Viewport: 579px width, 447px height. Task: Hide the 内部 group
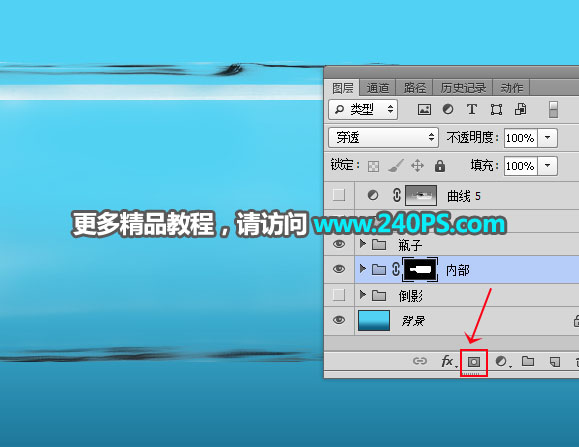[x=339, y=269]
